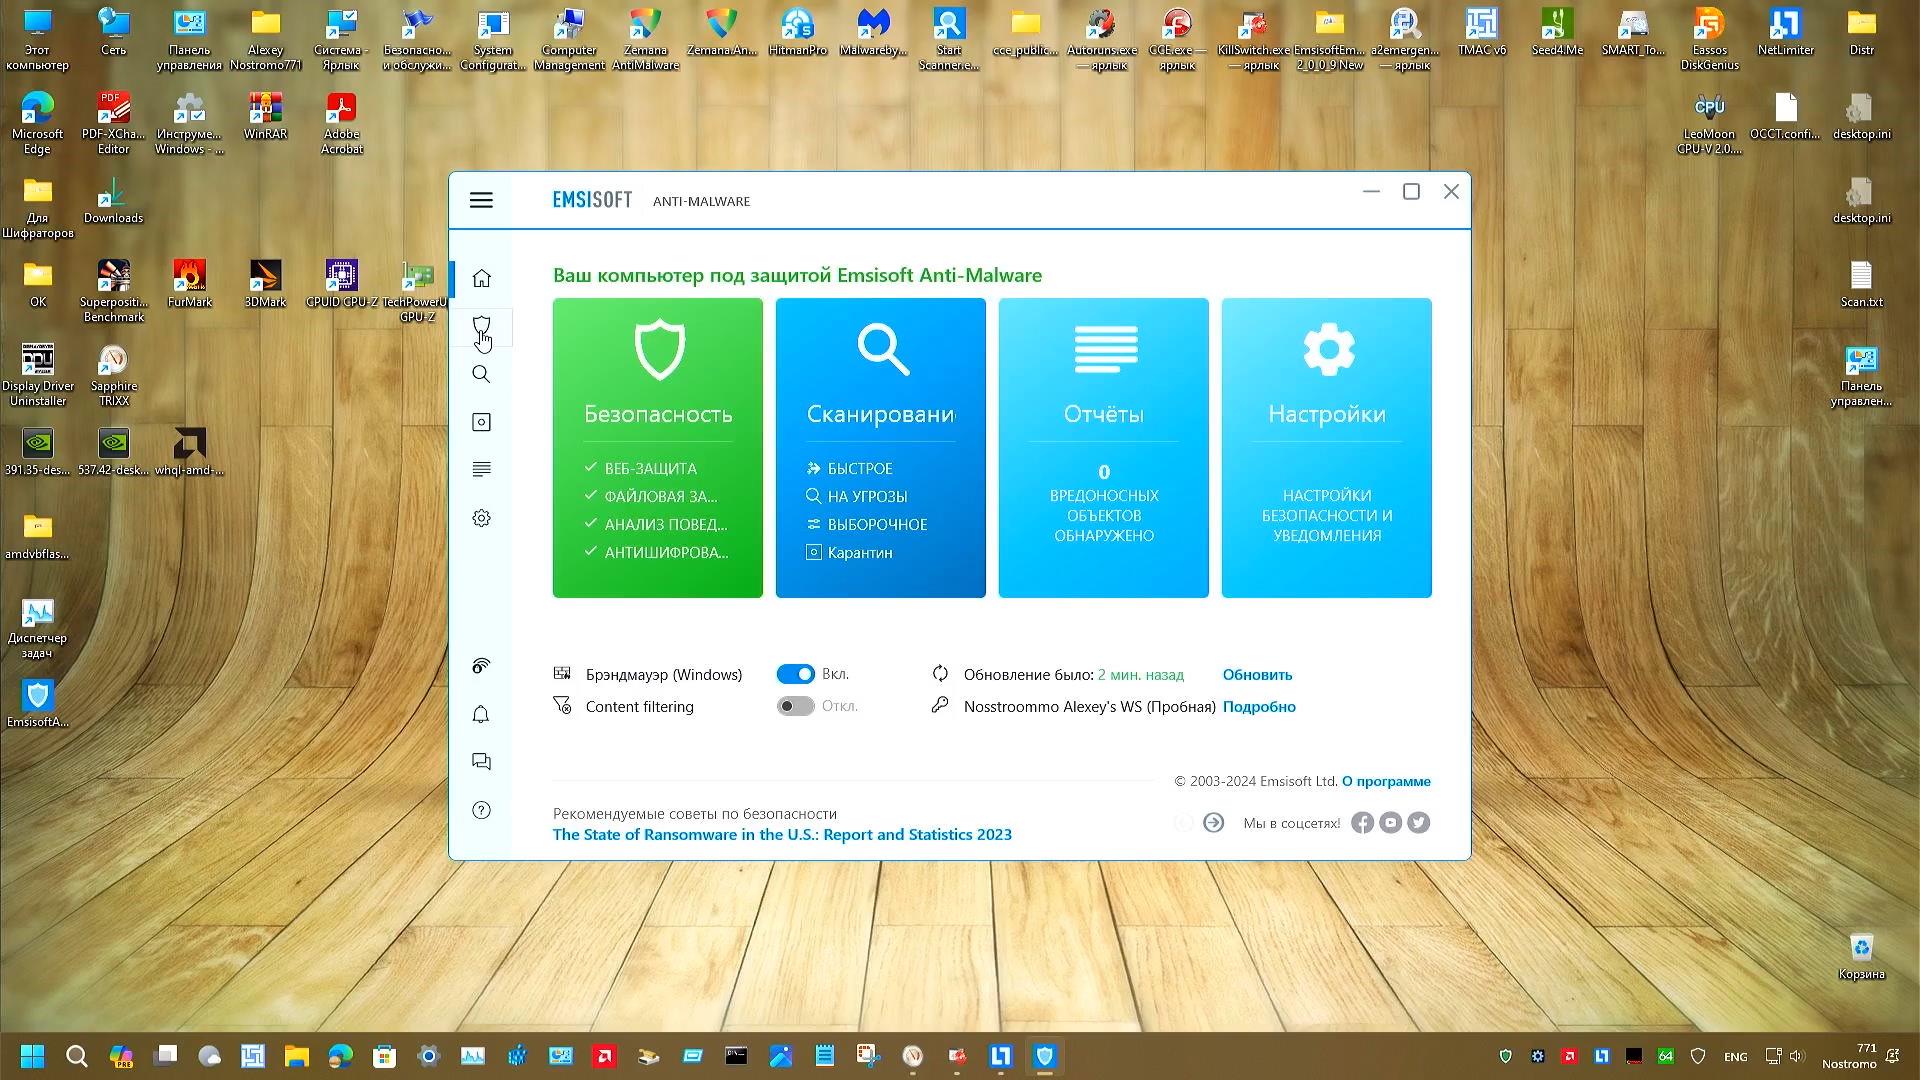Open Quarantine icon in the sidebar

(x=481, y=422)
